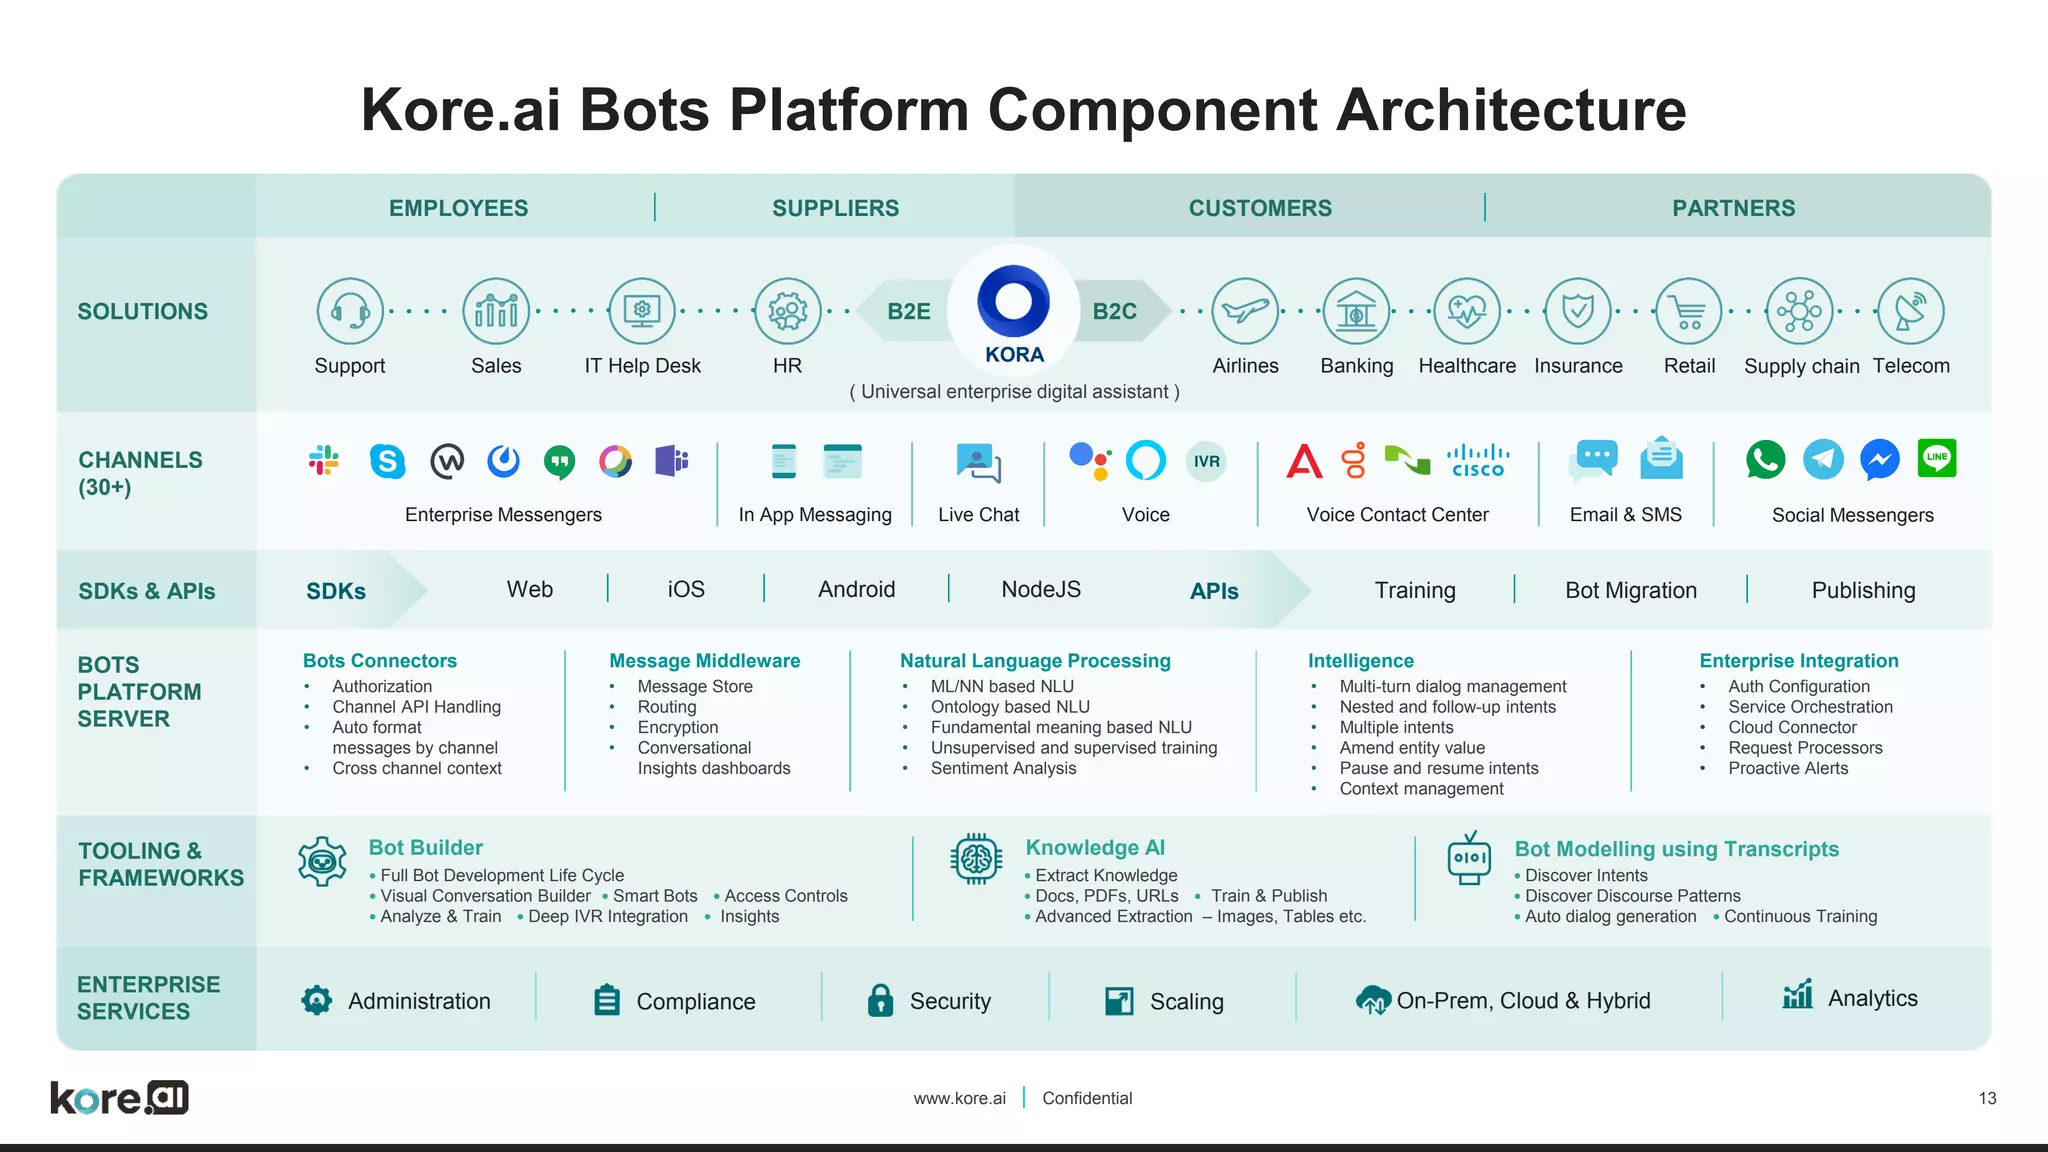Click the SDKs arrow label

[x=336, y=591]
